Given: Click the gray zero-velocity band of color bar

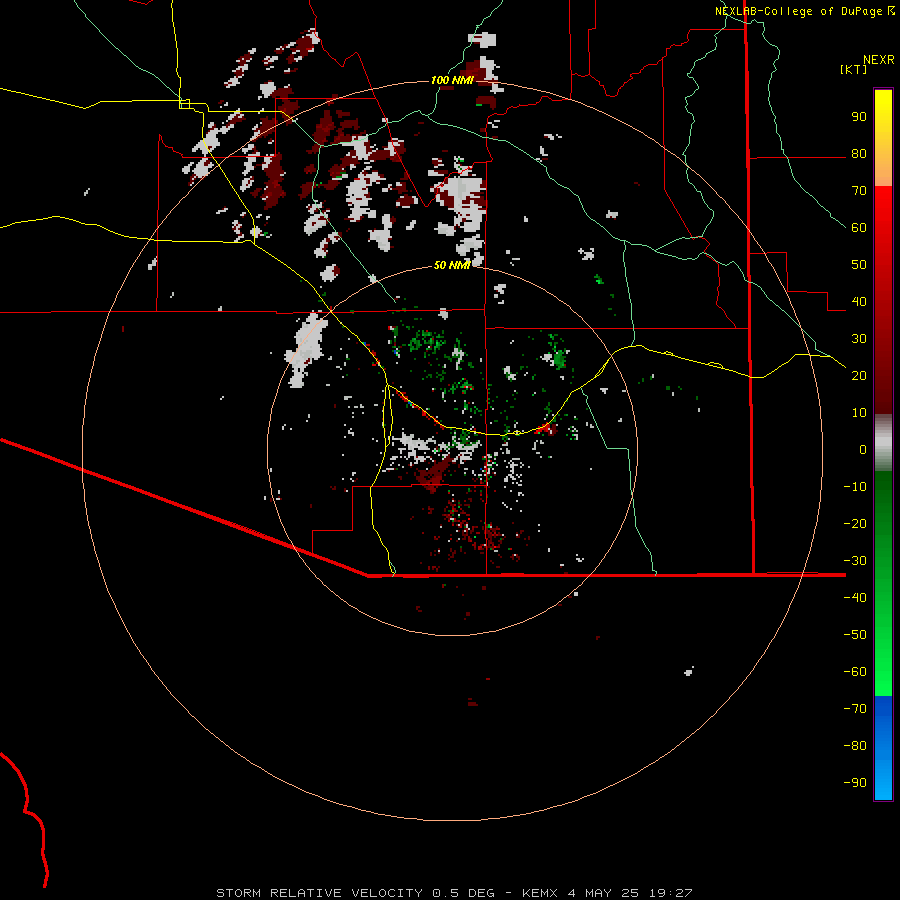Looking at the screenshot, I should (883, 443).
